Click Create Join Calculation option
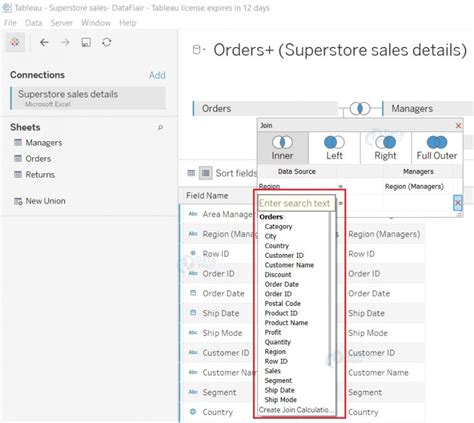474x423 pixels. coord(296,410)
